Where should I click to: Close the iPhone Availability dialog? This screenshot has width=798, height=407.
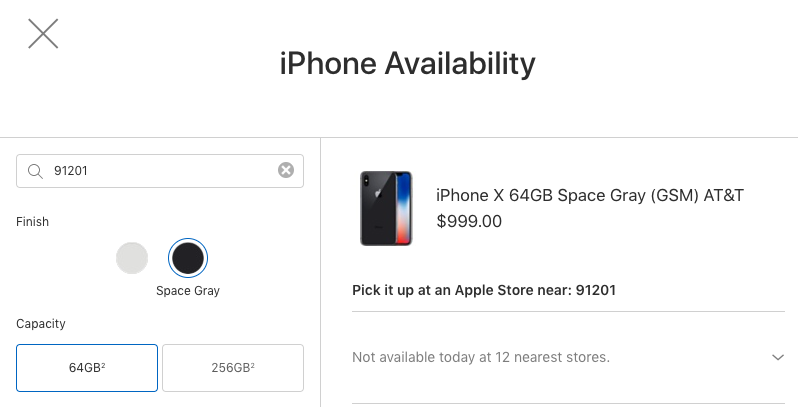pyautogui.click(x=43, y=34)
